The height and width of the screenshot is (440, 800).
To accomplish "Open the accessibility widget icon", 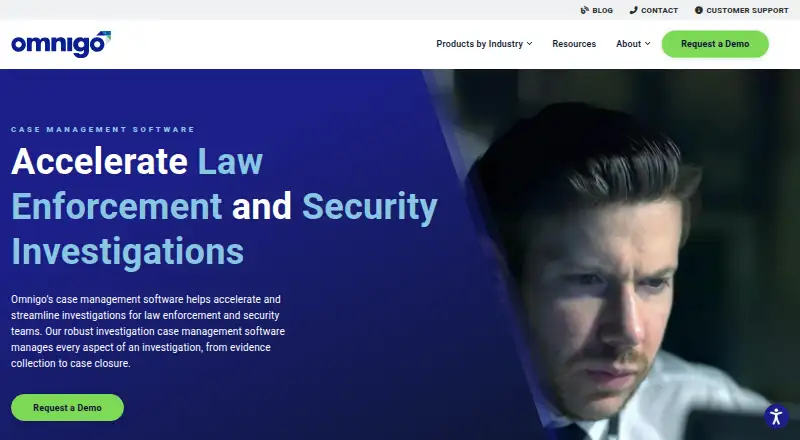I will 776,416.
